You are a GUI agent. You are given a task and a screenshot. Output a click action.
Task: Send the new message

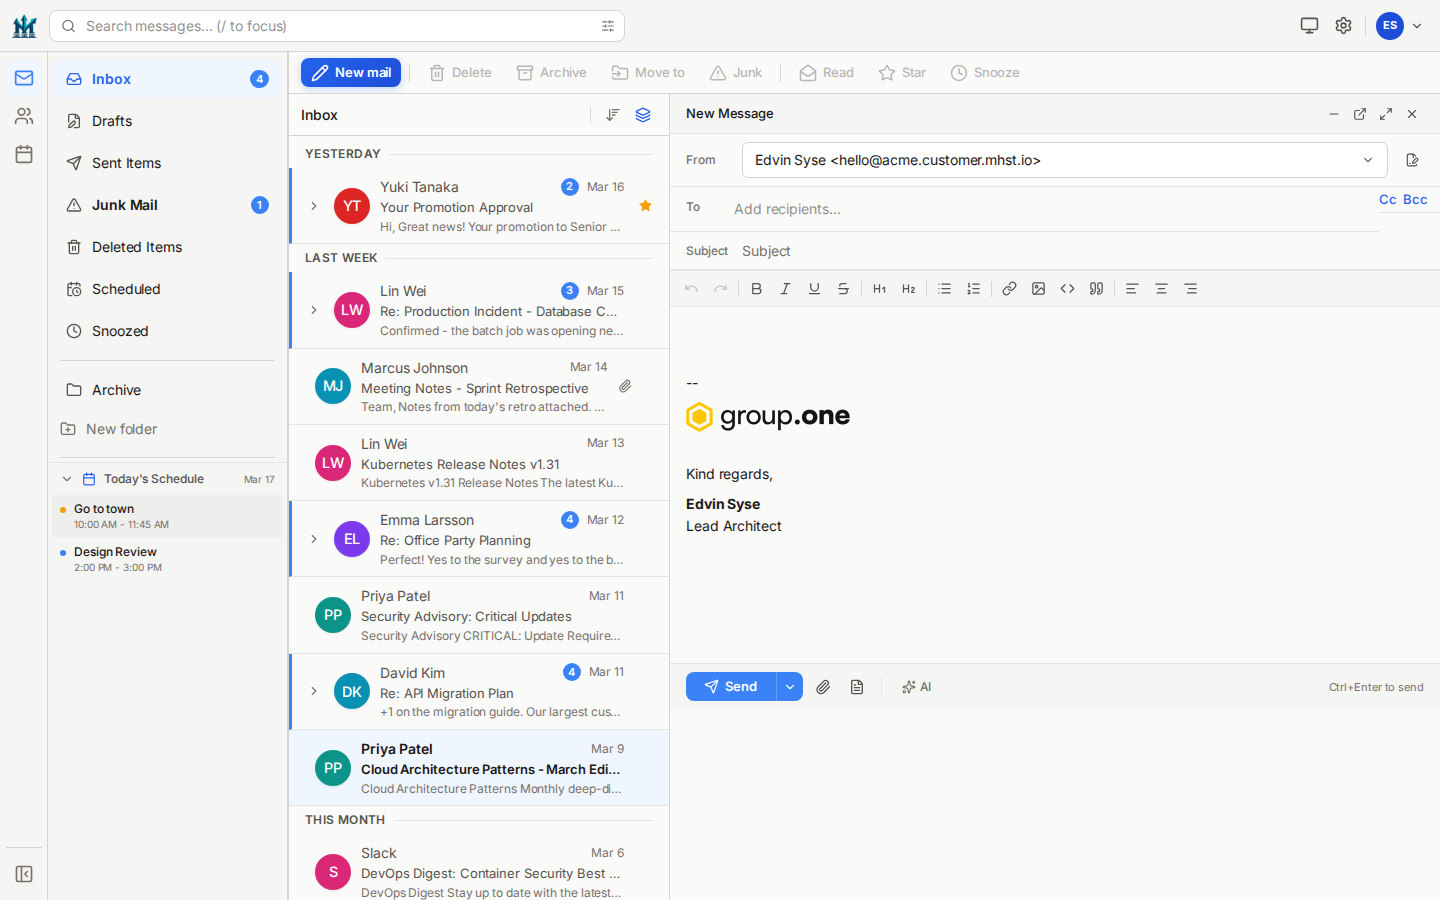pyautogui.click(x=731, y=687)
